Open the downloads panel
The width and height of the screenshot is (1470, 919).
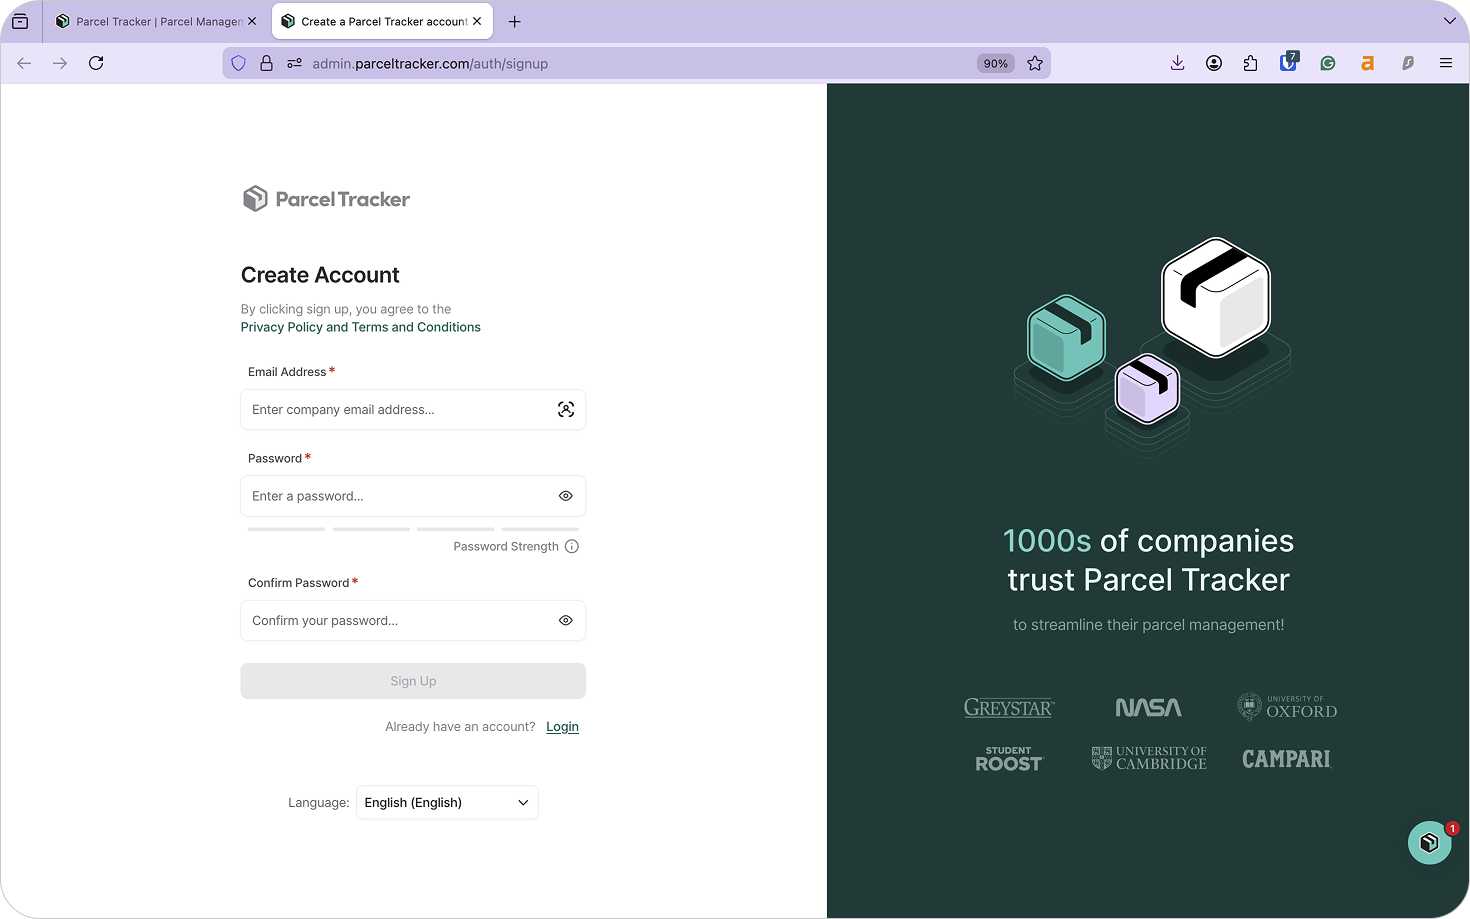click(x=1177, y=63)
